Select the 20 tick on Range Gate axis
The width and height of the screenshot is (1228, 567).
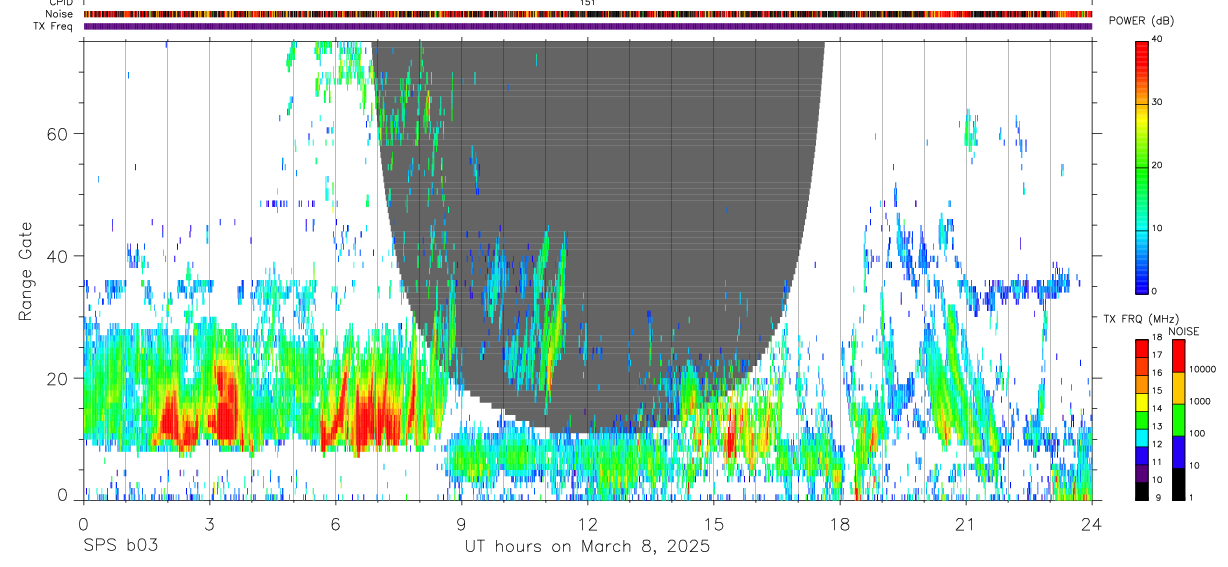point(58,378)
